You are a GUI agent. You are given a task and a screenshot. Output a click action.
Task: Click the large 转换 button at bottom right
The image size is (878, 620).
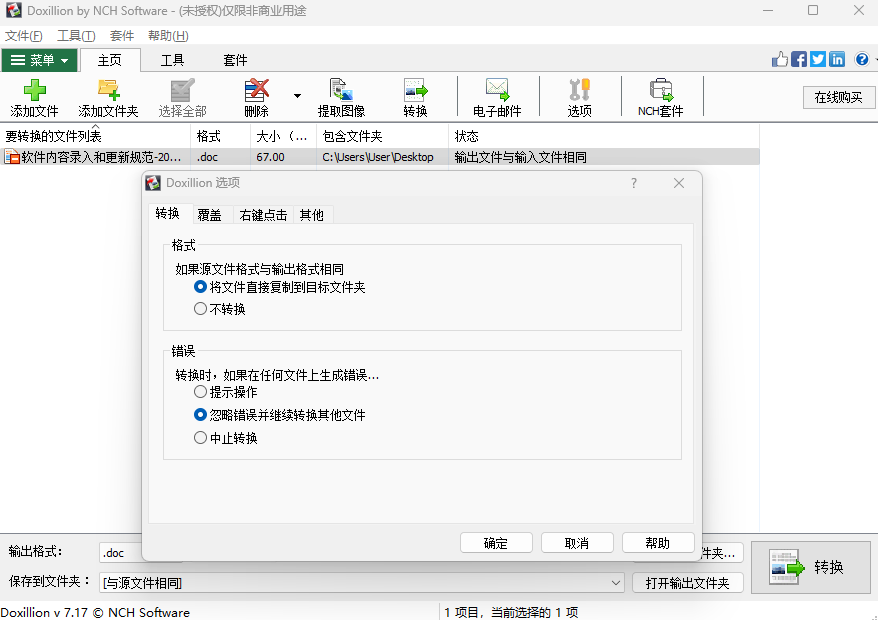point(811,568)
